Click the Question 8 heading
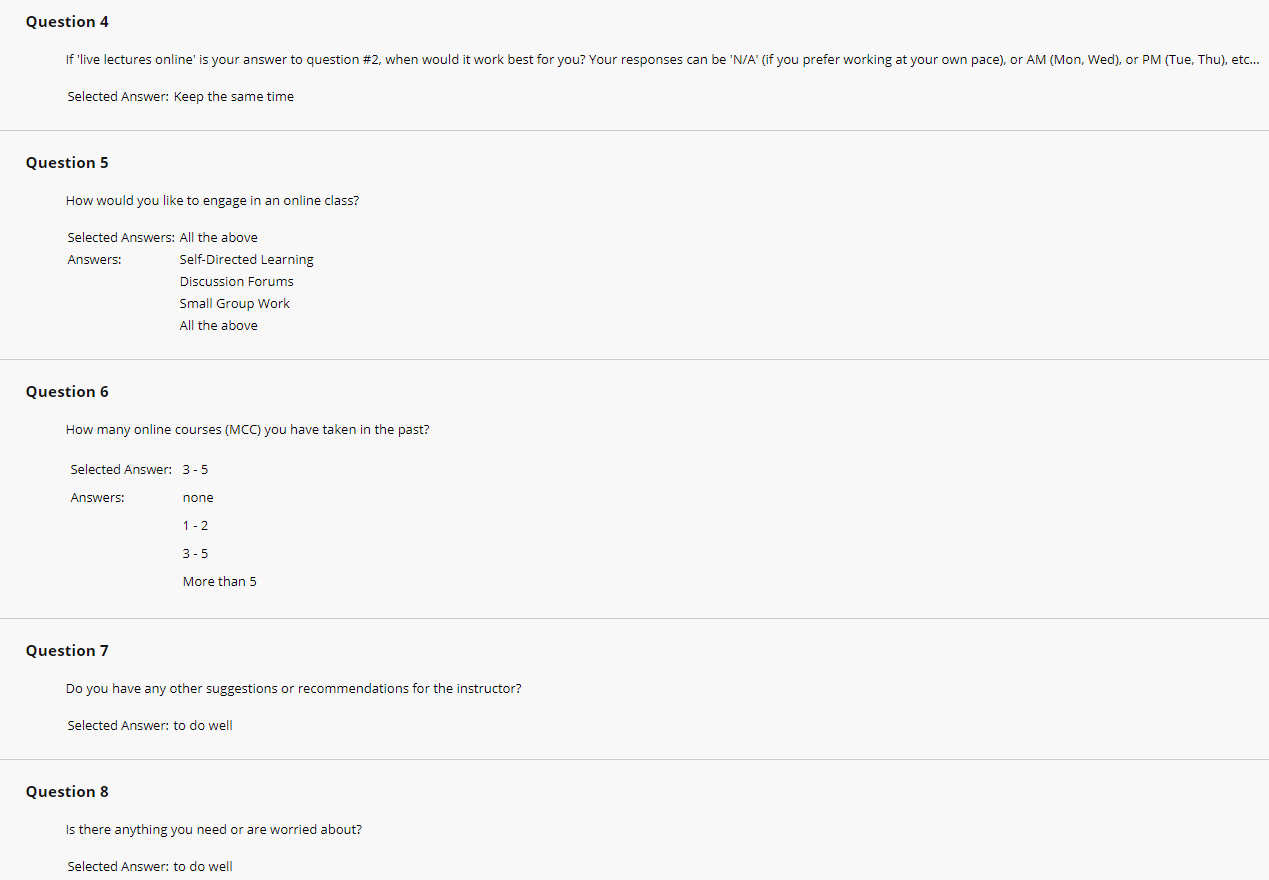The image size is (1269, 880). (67, 792)
